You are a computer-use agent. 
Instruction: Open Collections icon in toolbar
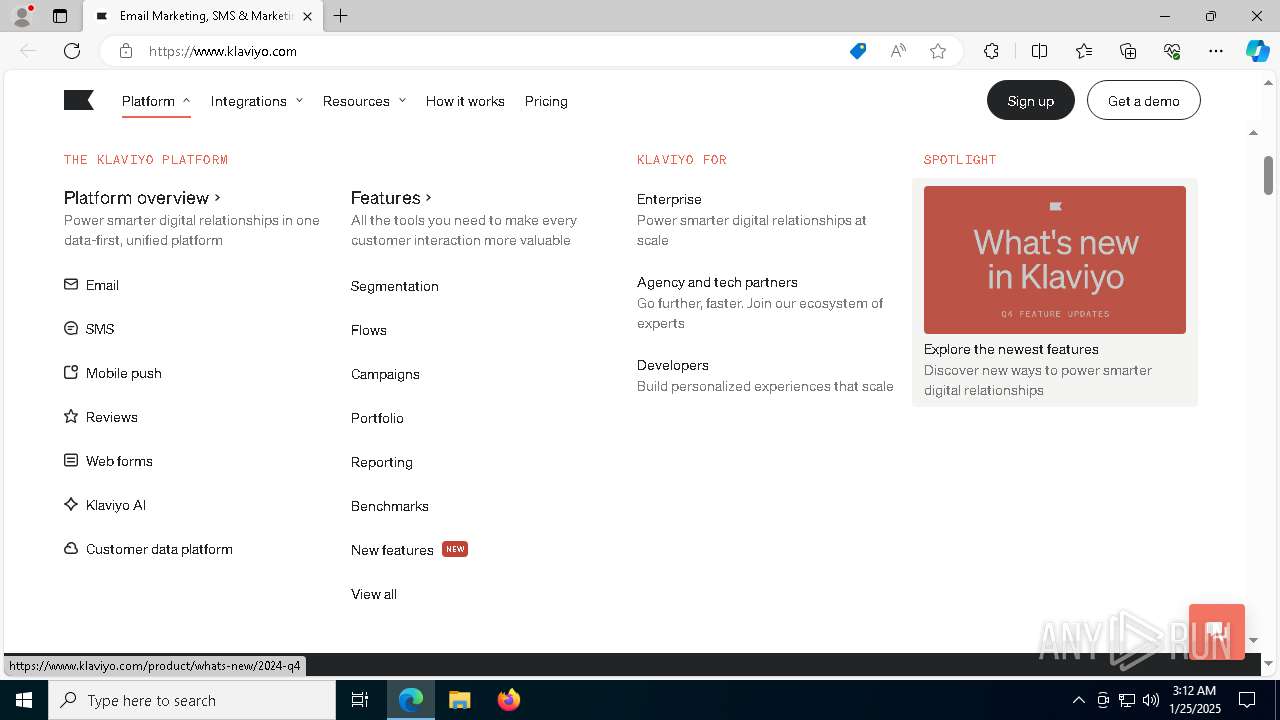click(1128, 51)
